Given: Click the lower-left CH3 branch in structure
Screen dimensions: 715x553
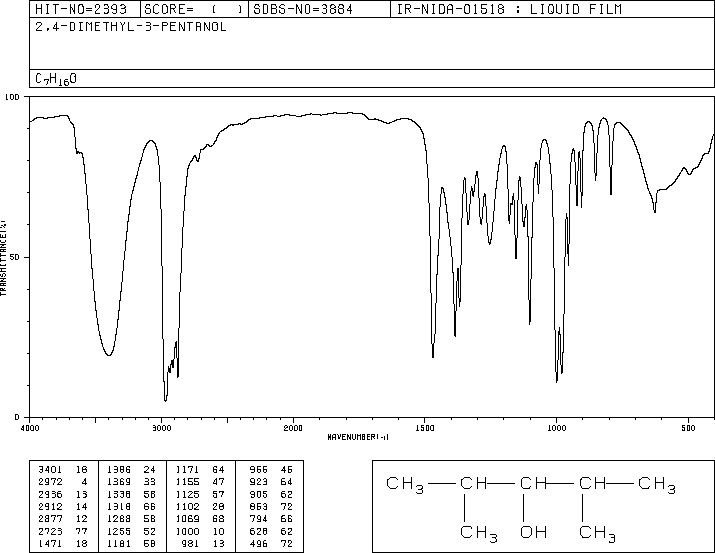Looking at the screenshot, I should [x=479, y=533].
